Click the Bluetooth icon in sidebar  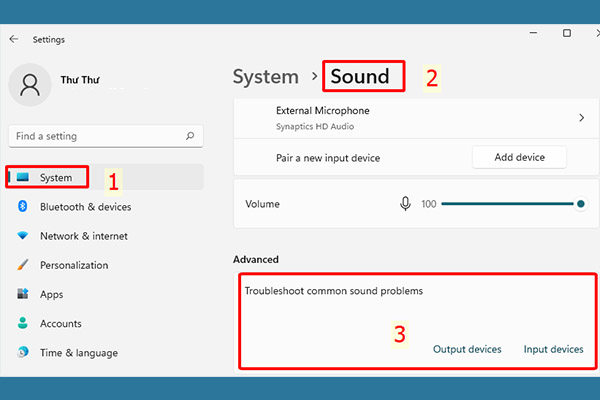pos(23,206)
